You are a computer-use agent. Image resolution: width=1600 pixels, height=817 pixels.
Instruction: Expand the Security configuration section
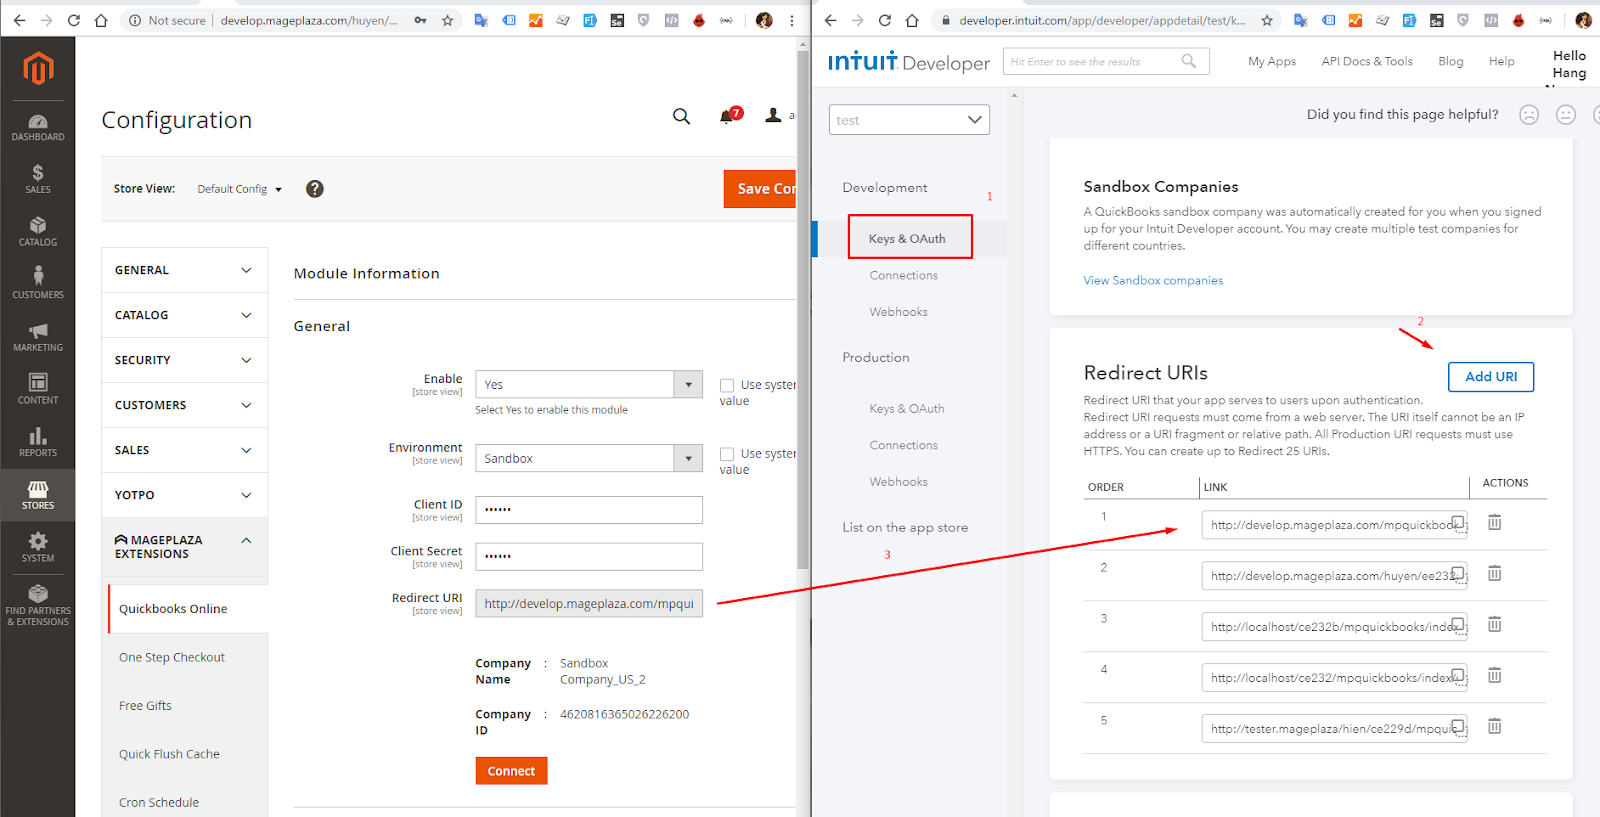click(184, 360)
